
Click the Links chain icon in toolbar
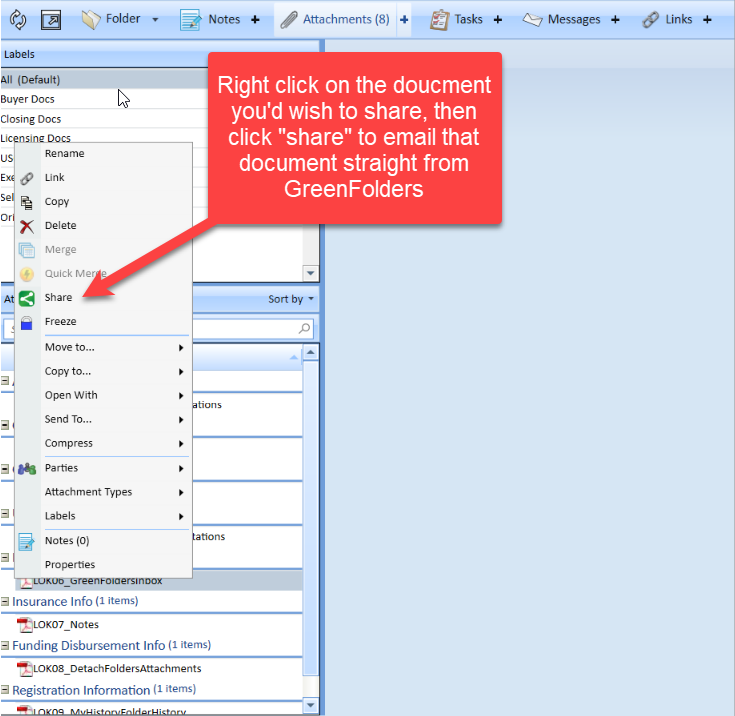[651, 20]
